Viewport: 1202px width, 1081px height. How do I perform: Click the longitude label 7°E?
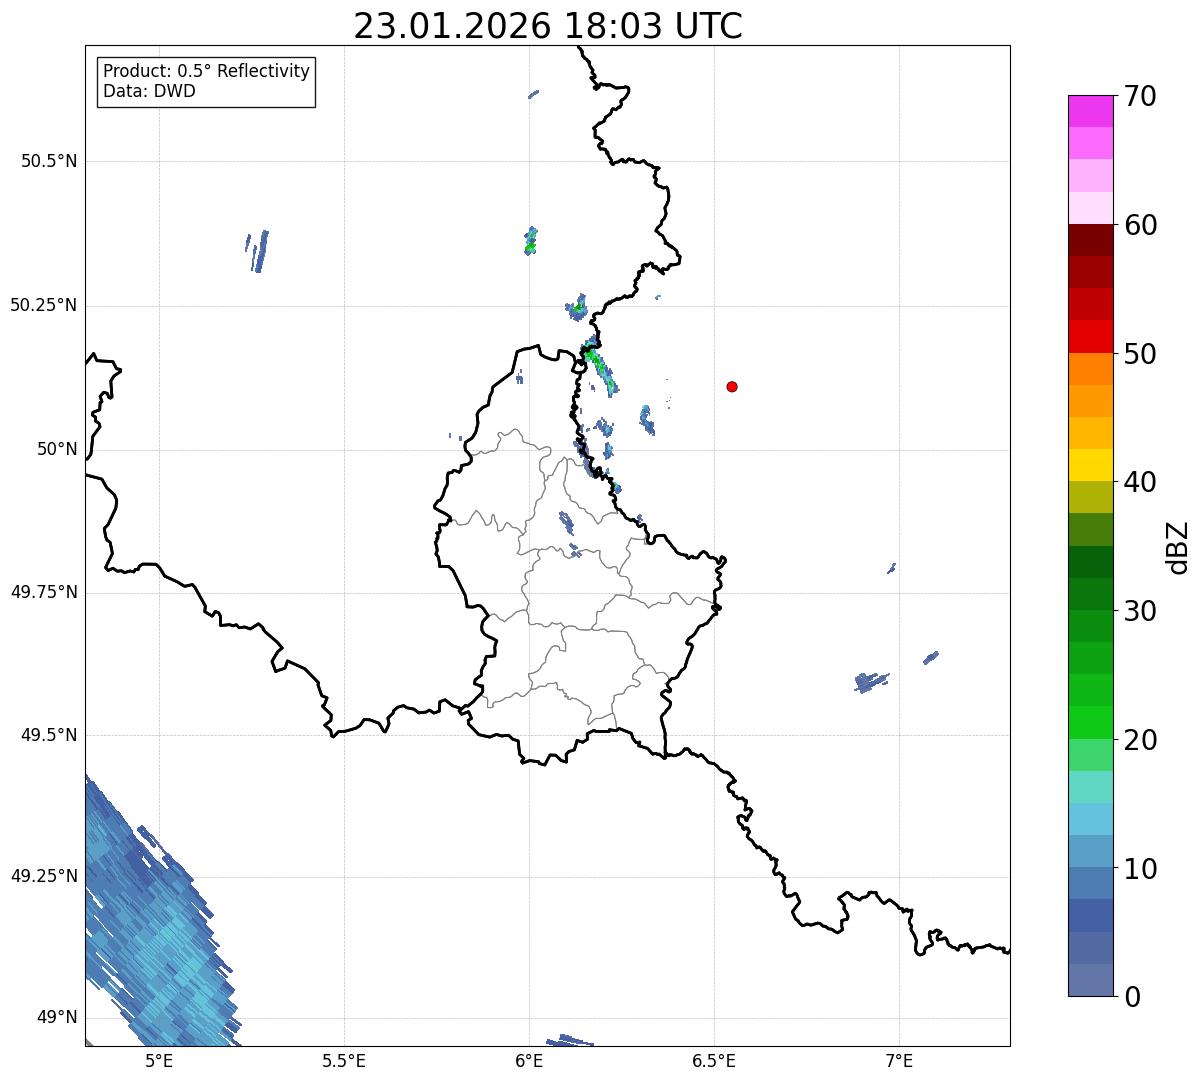point(899,1061)
